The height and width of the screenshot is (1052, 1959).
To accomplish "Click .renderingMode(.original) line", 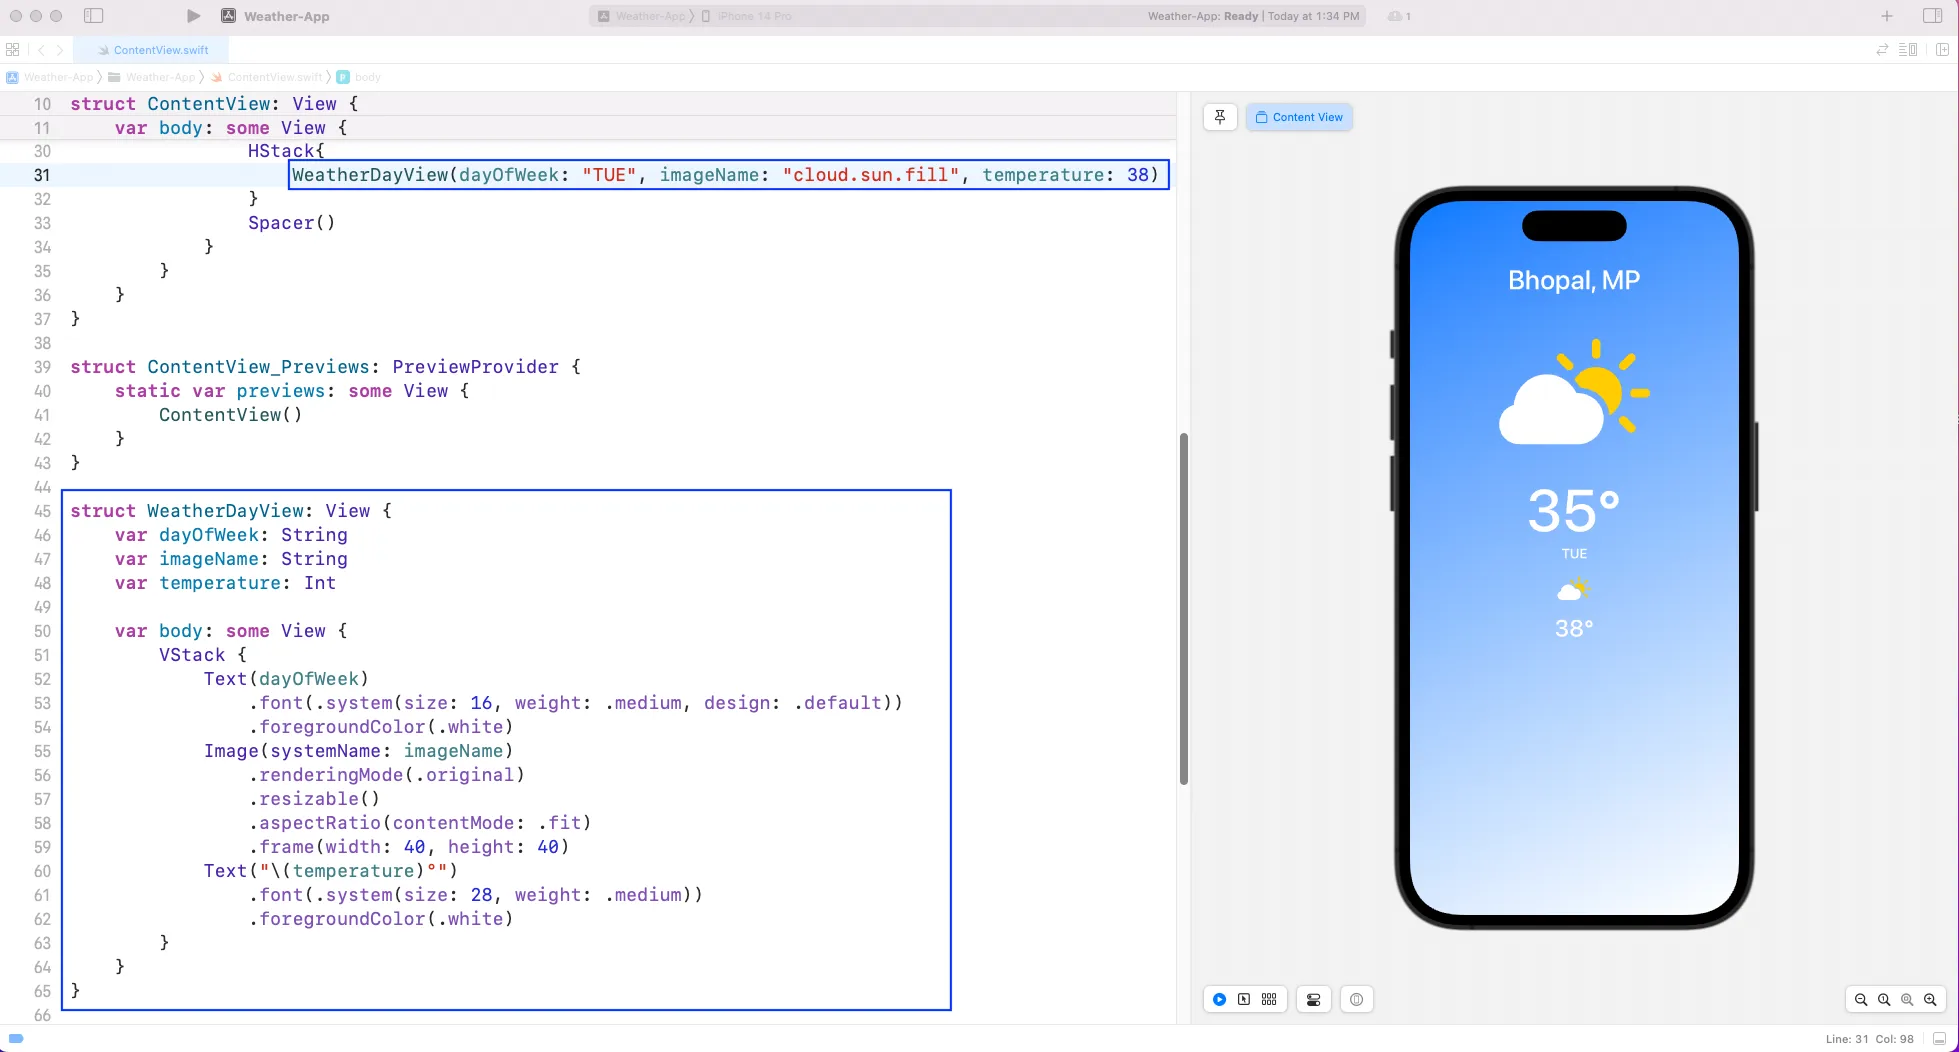I will coord(386,775).
